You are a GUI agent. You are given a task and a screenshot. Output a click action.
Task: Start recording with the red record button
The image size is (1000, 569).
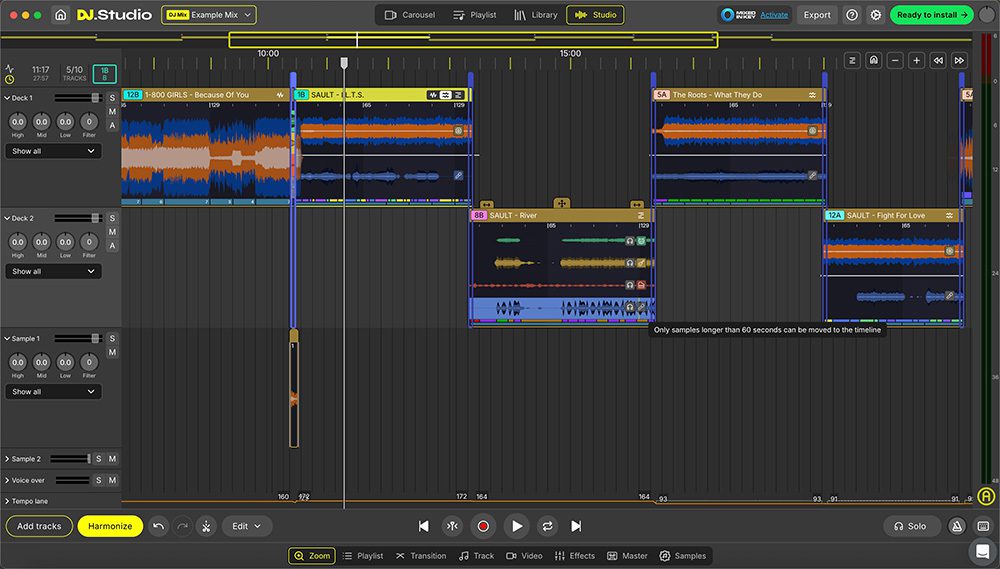483,526
